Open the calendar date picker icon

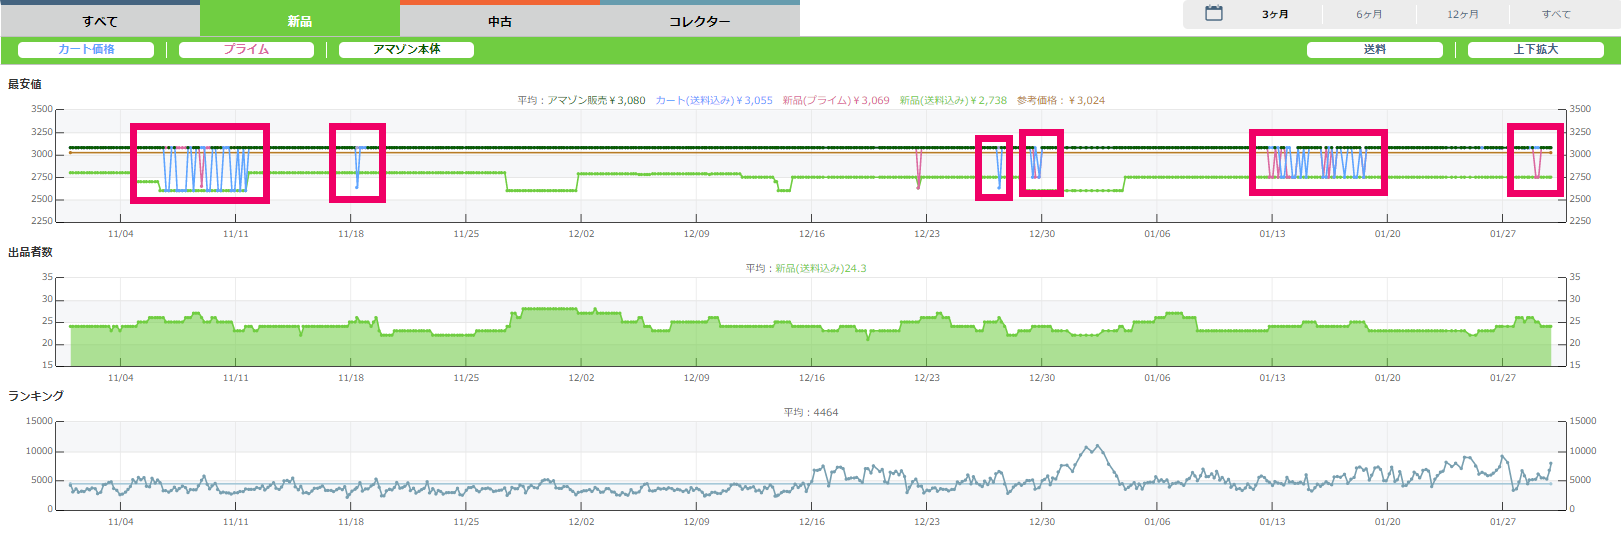(1213, 14)
